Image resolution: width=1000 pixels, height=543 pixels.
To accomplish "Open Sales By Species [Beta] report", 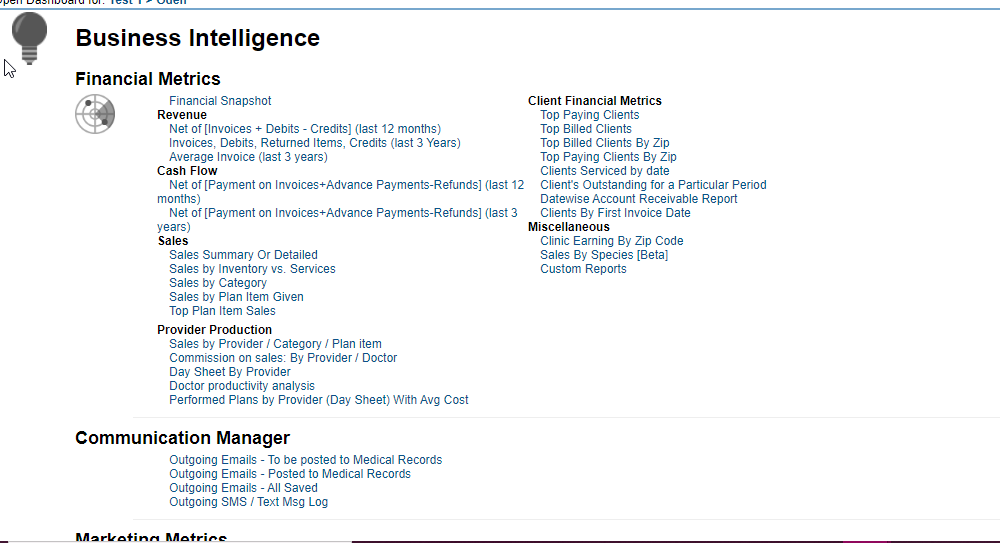I will [604, 255].
